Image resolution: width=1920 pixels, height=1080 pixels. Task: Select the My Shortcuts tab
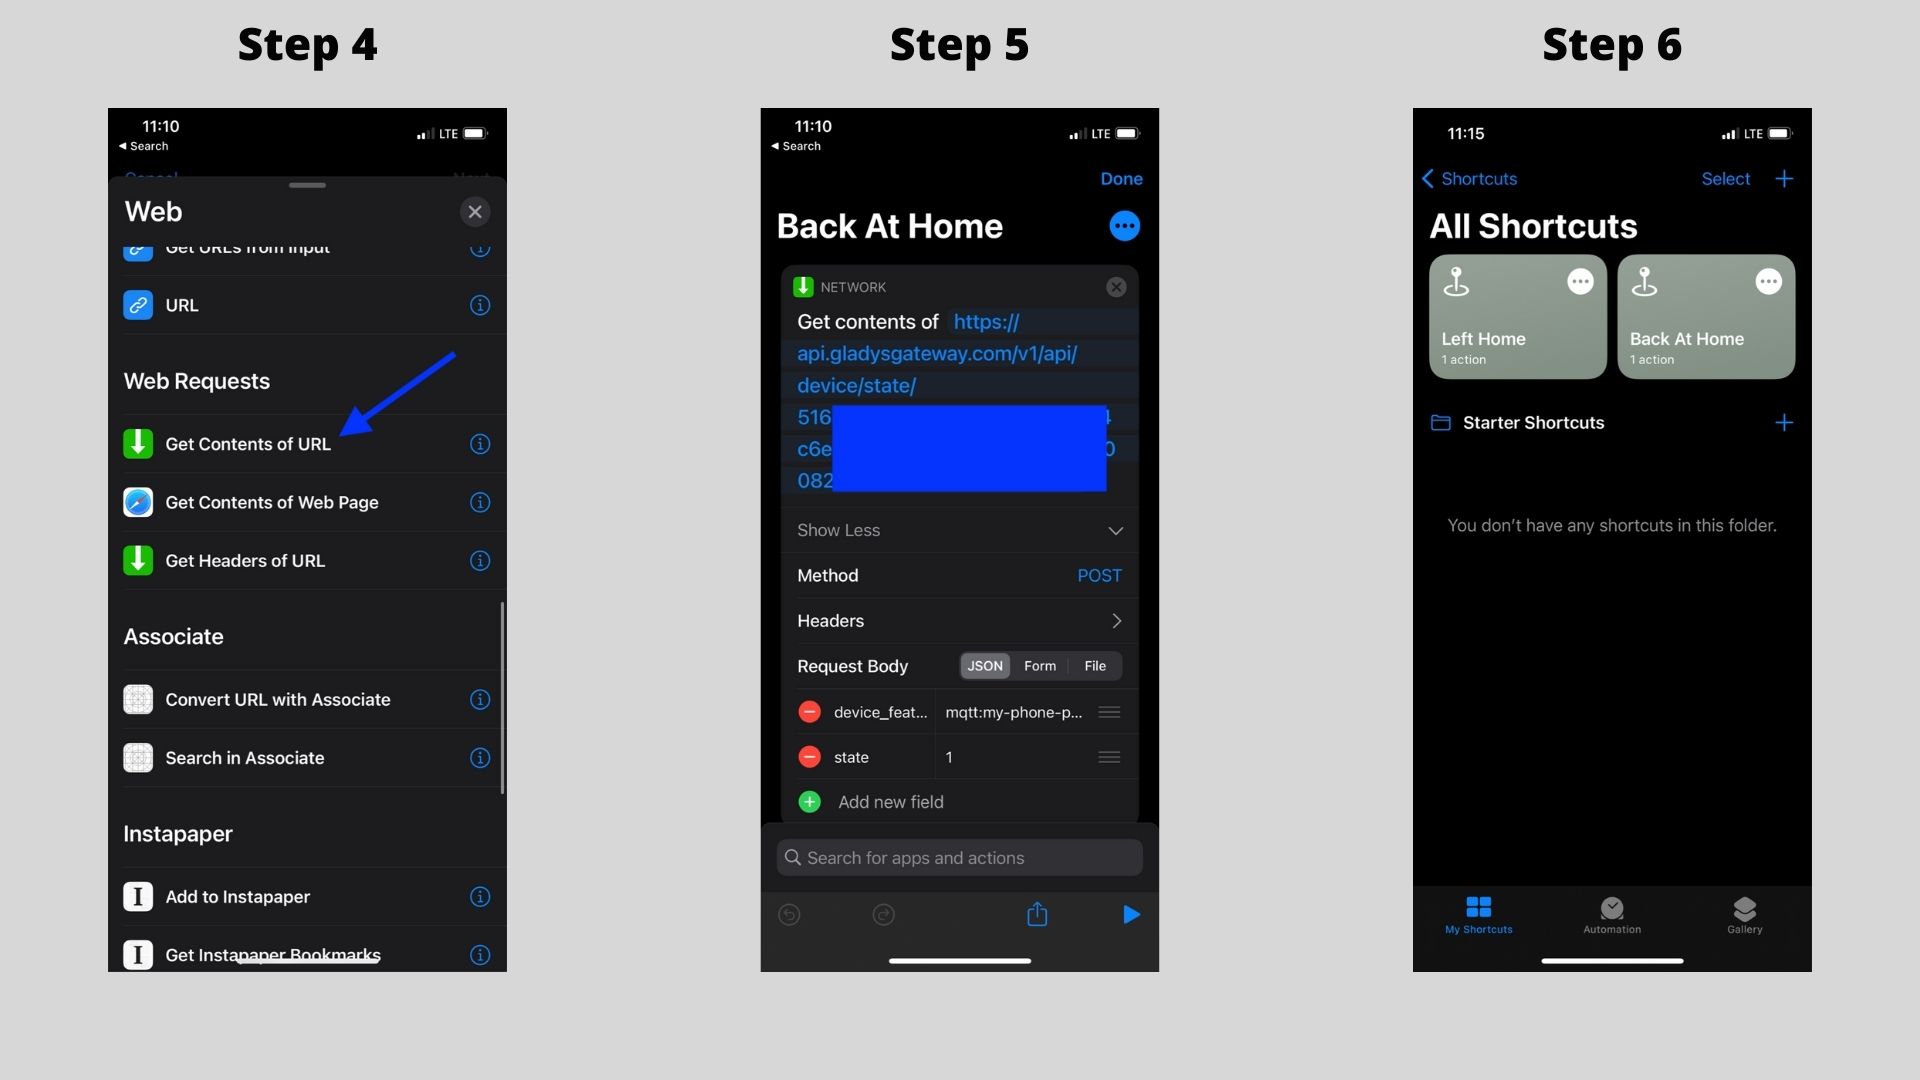pos(1478,914)
